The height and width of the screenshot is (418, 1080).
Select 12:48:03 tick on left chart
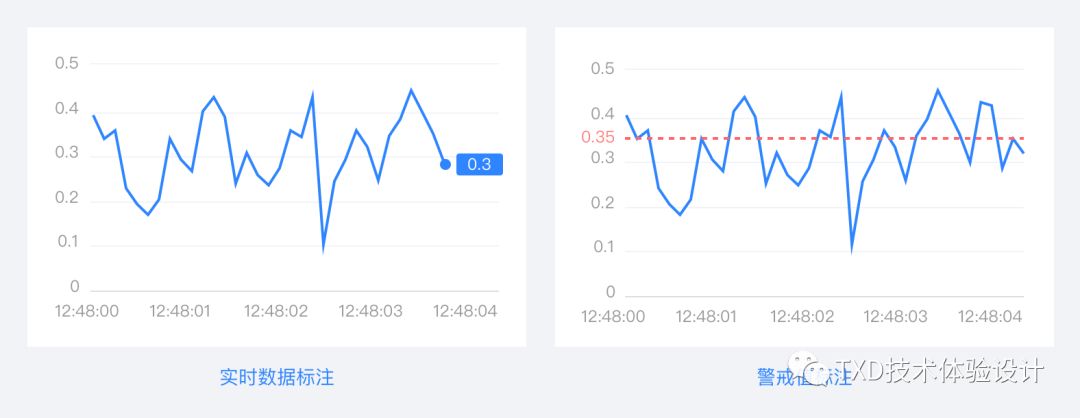370,311
